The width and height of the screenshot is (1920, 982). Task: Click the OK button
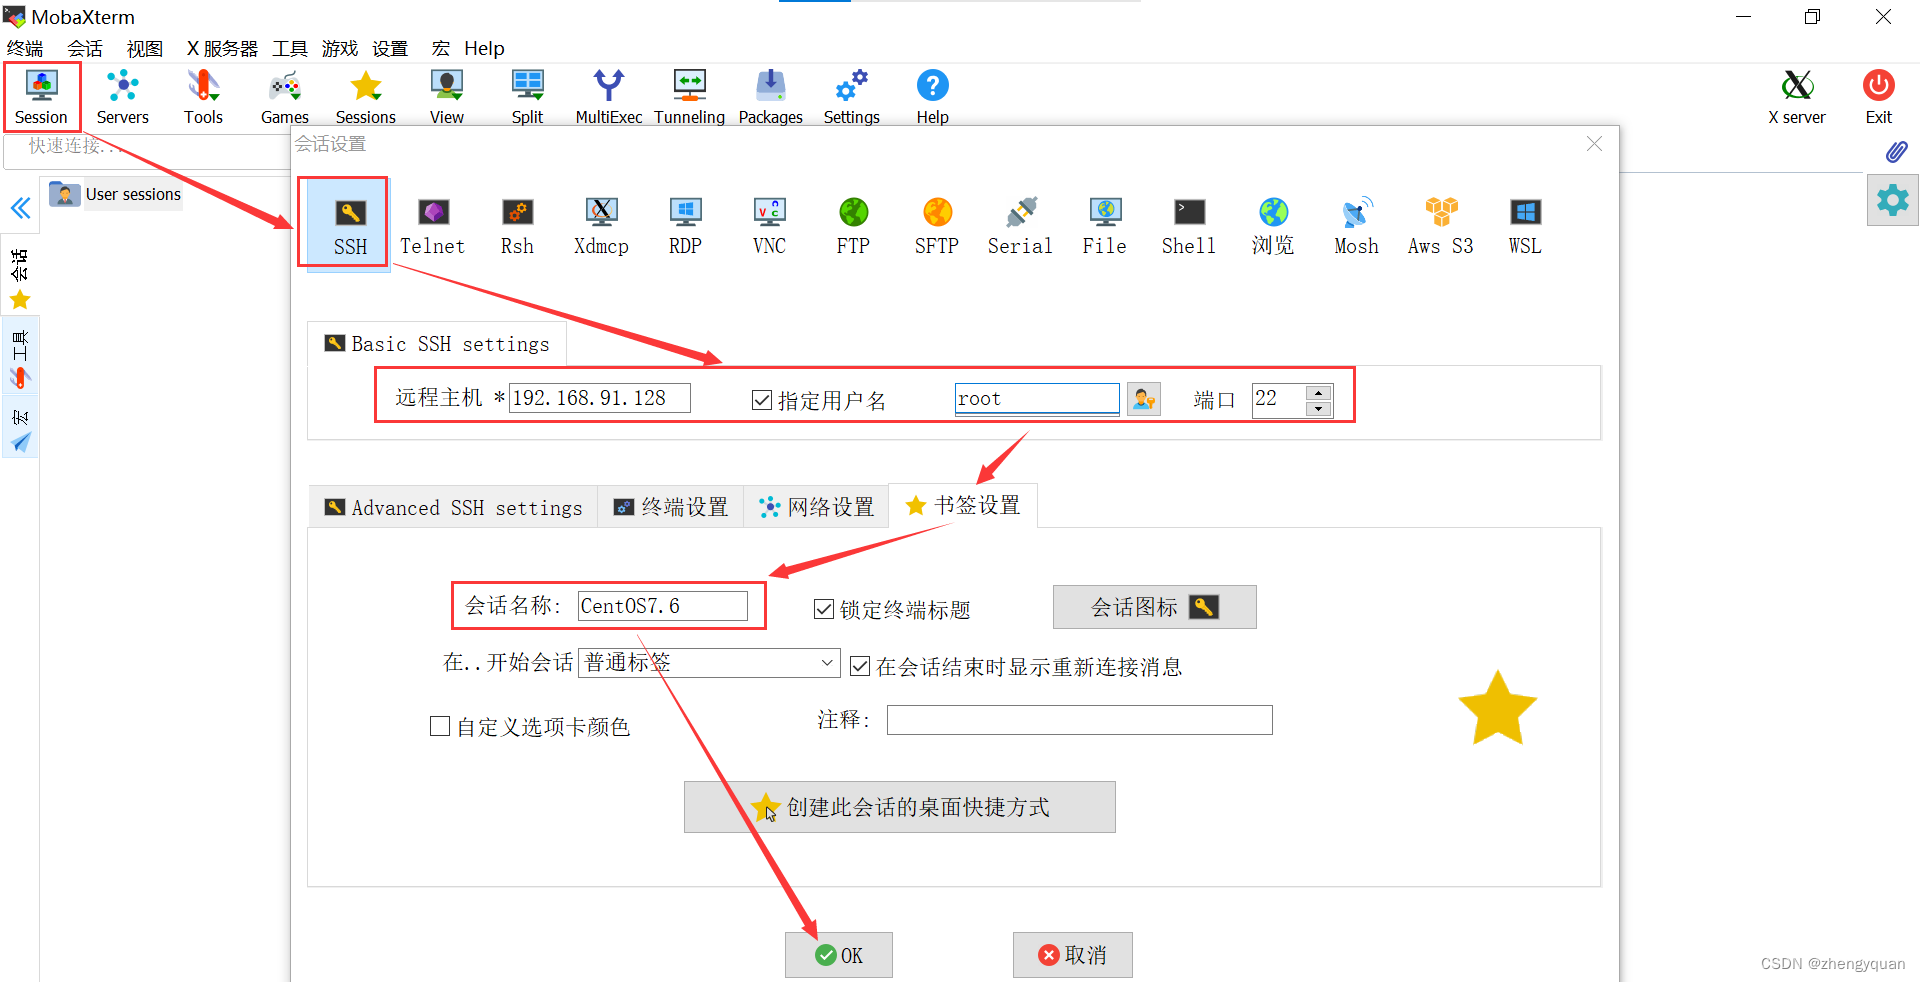tap(839, 955)
